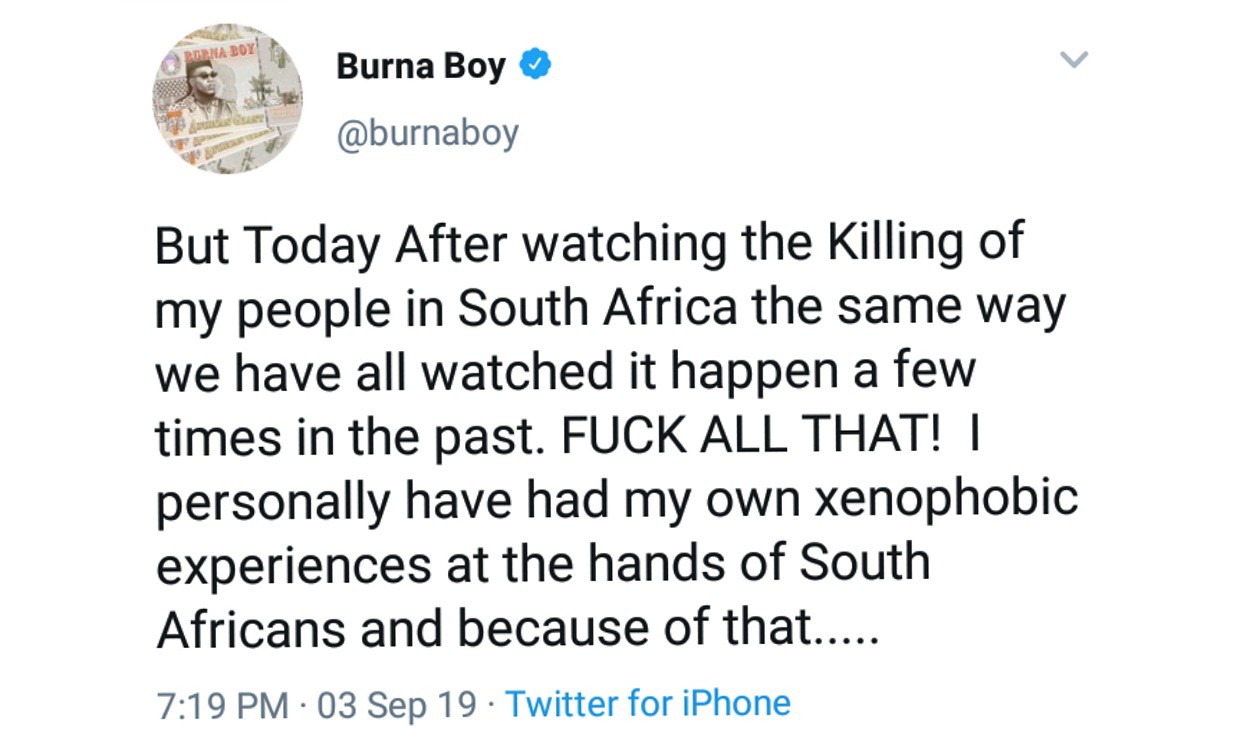1250x750 pixels.
Task: Click the @burnaboy handle
Action: (427, 133)
